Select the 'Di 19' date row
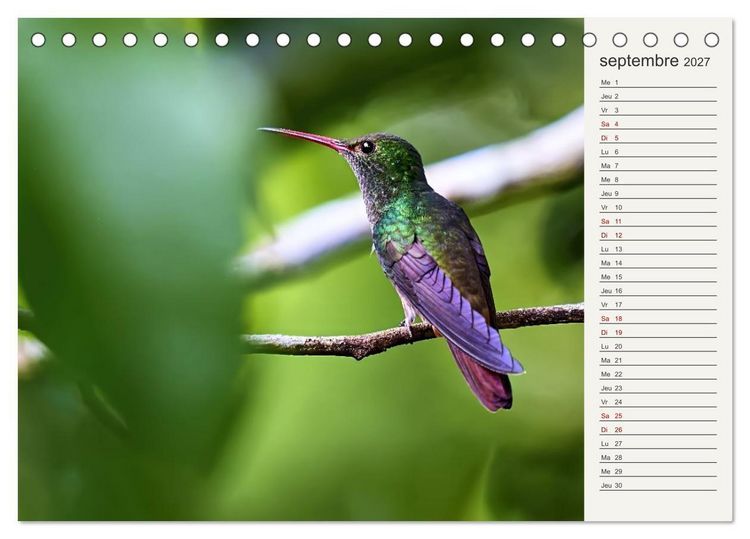Screen dimensions: 750x539 point(658,332)
